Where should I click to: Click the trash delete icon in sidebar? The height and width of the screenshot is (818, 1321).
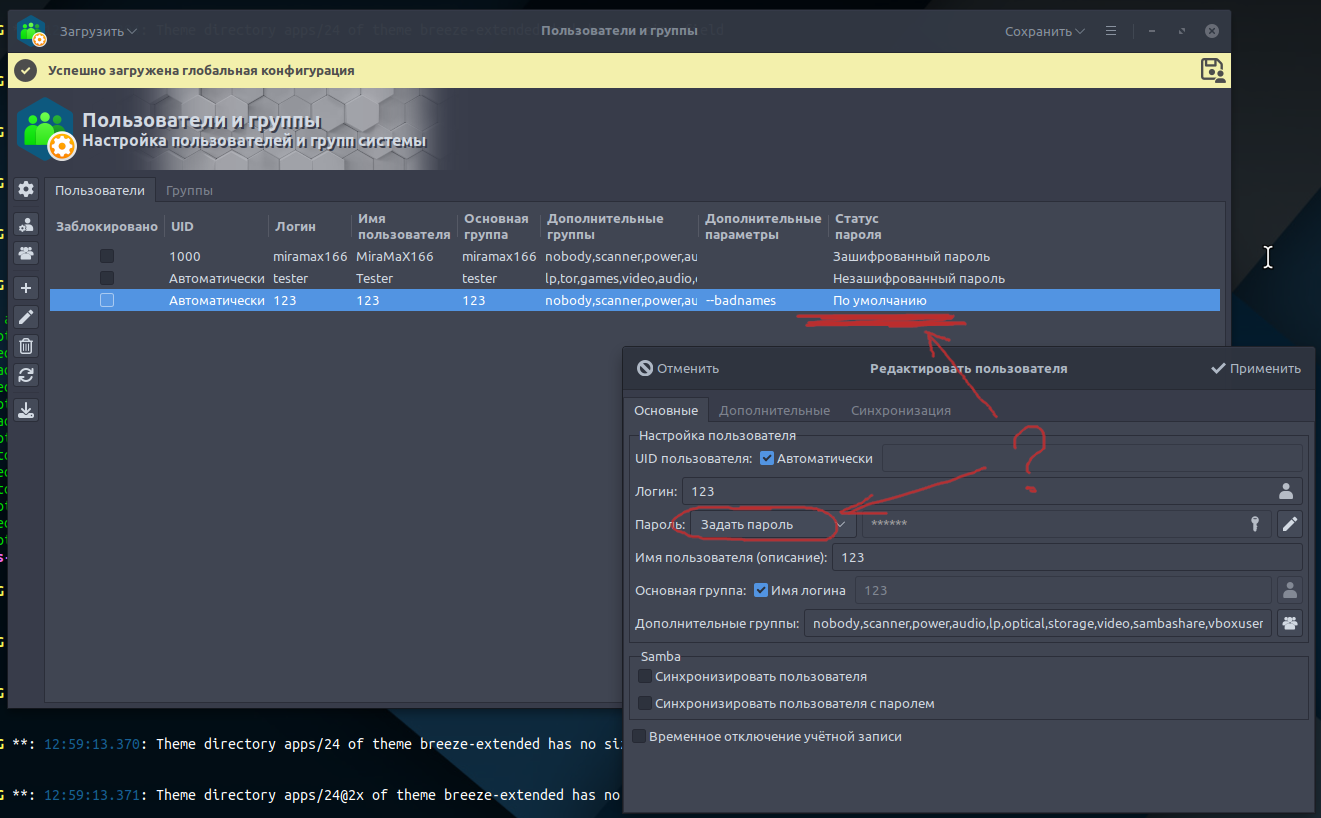[27, 346]
